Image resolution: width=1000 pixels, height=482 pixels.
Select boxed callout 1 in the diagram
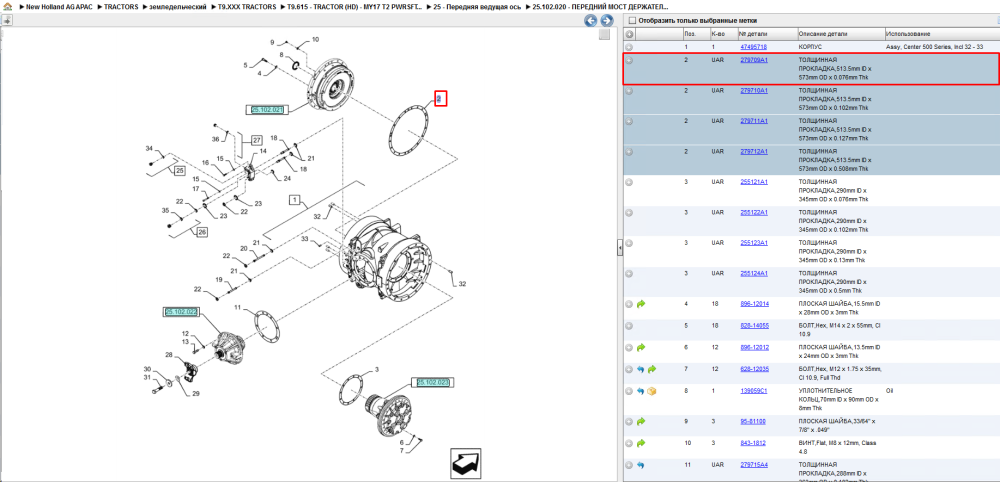click(294, 200)
